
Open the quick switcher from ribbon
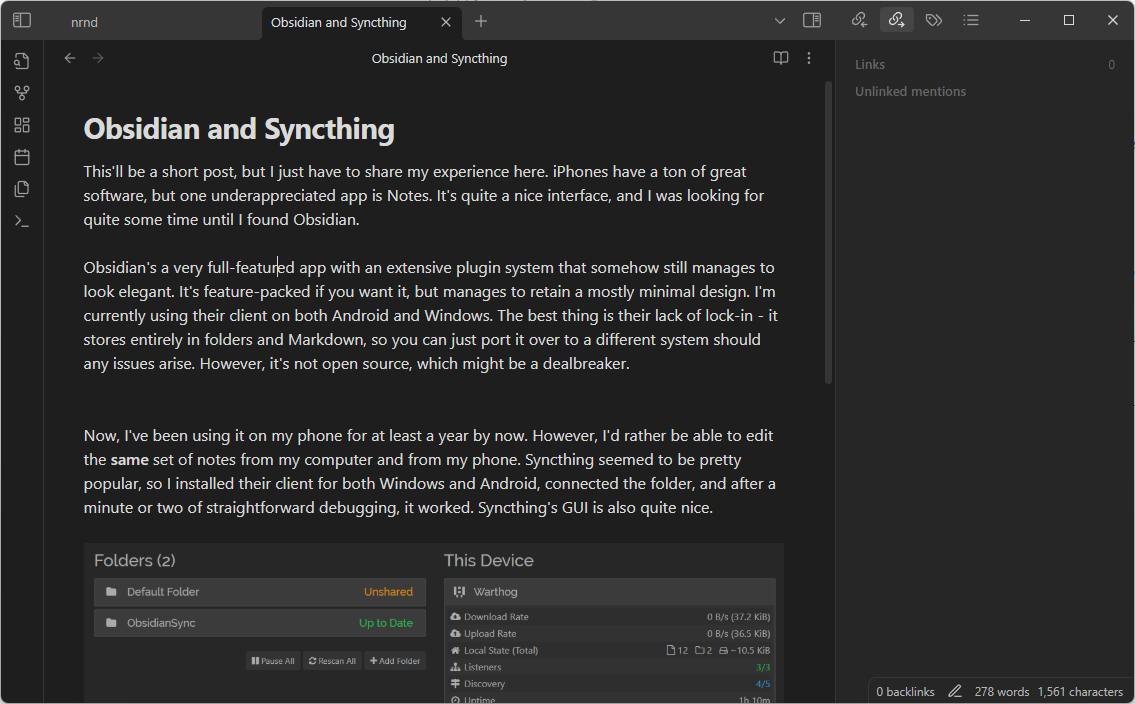22,62
